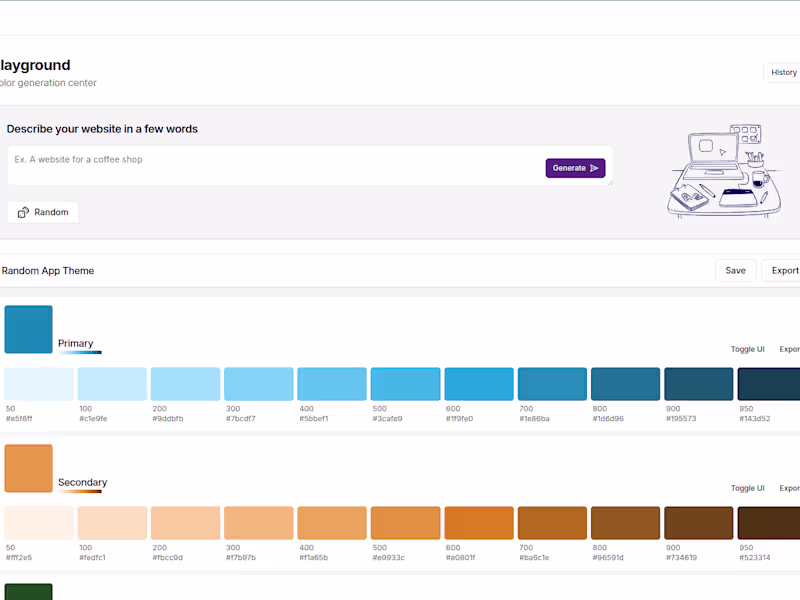Export the Secondary palette
Screen dimensions: 800x600
click(790, 488)
